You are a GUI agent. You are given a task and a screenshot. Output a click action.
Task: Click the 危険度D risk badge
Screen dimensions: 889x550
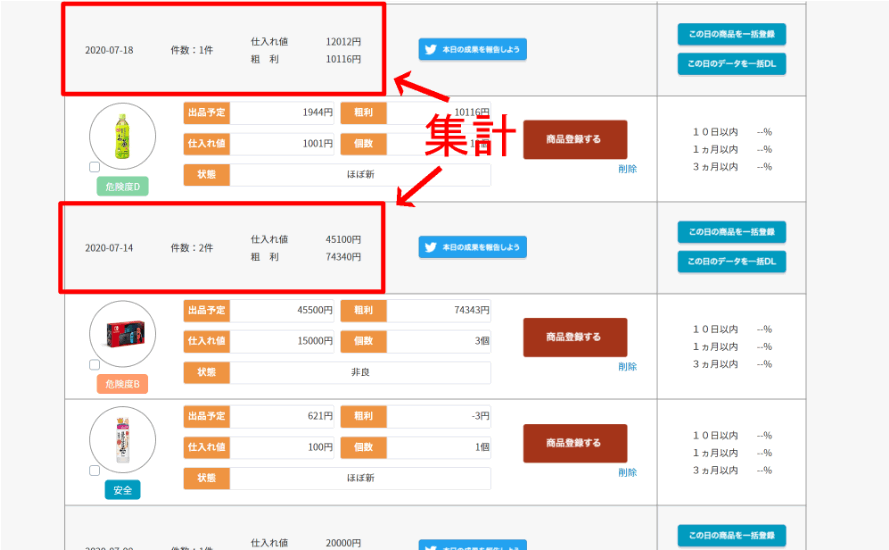pos(122,187)
